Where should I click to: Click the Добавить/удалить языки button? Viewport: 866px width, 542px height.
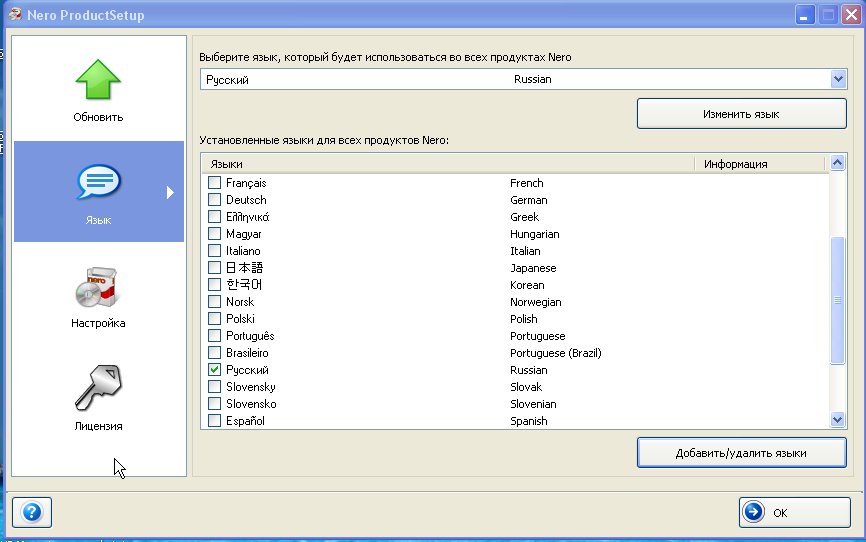(x=741, y=453)
